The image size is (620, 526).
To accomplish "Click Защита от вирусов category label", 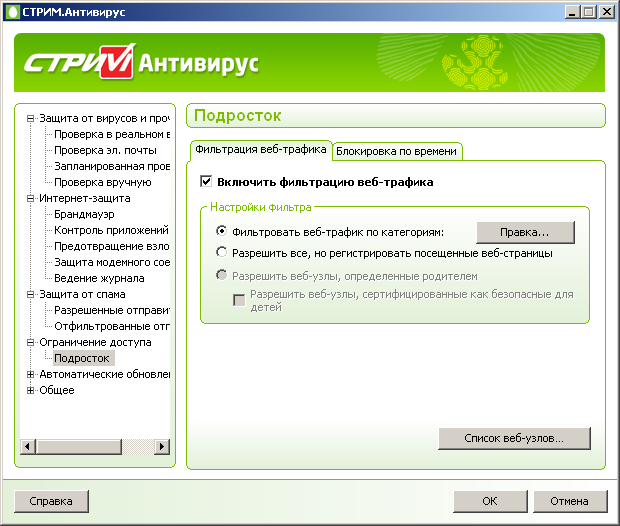I will [x=104, y=118].
